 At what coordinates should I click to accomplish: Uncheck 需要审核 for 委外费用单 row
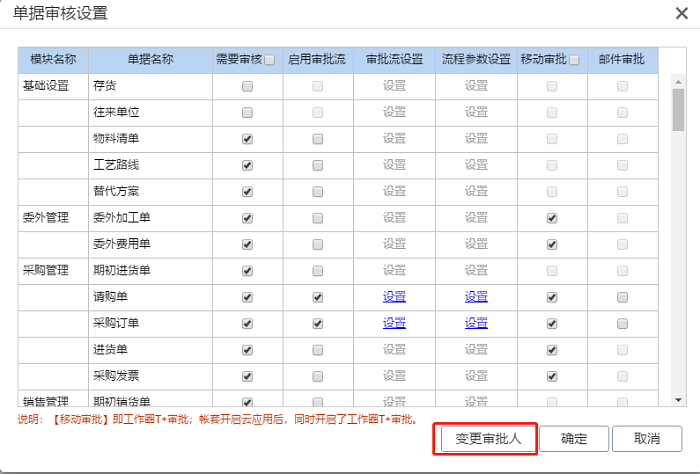coord(247,244)
